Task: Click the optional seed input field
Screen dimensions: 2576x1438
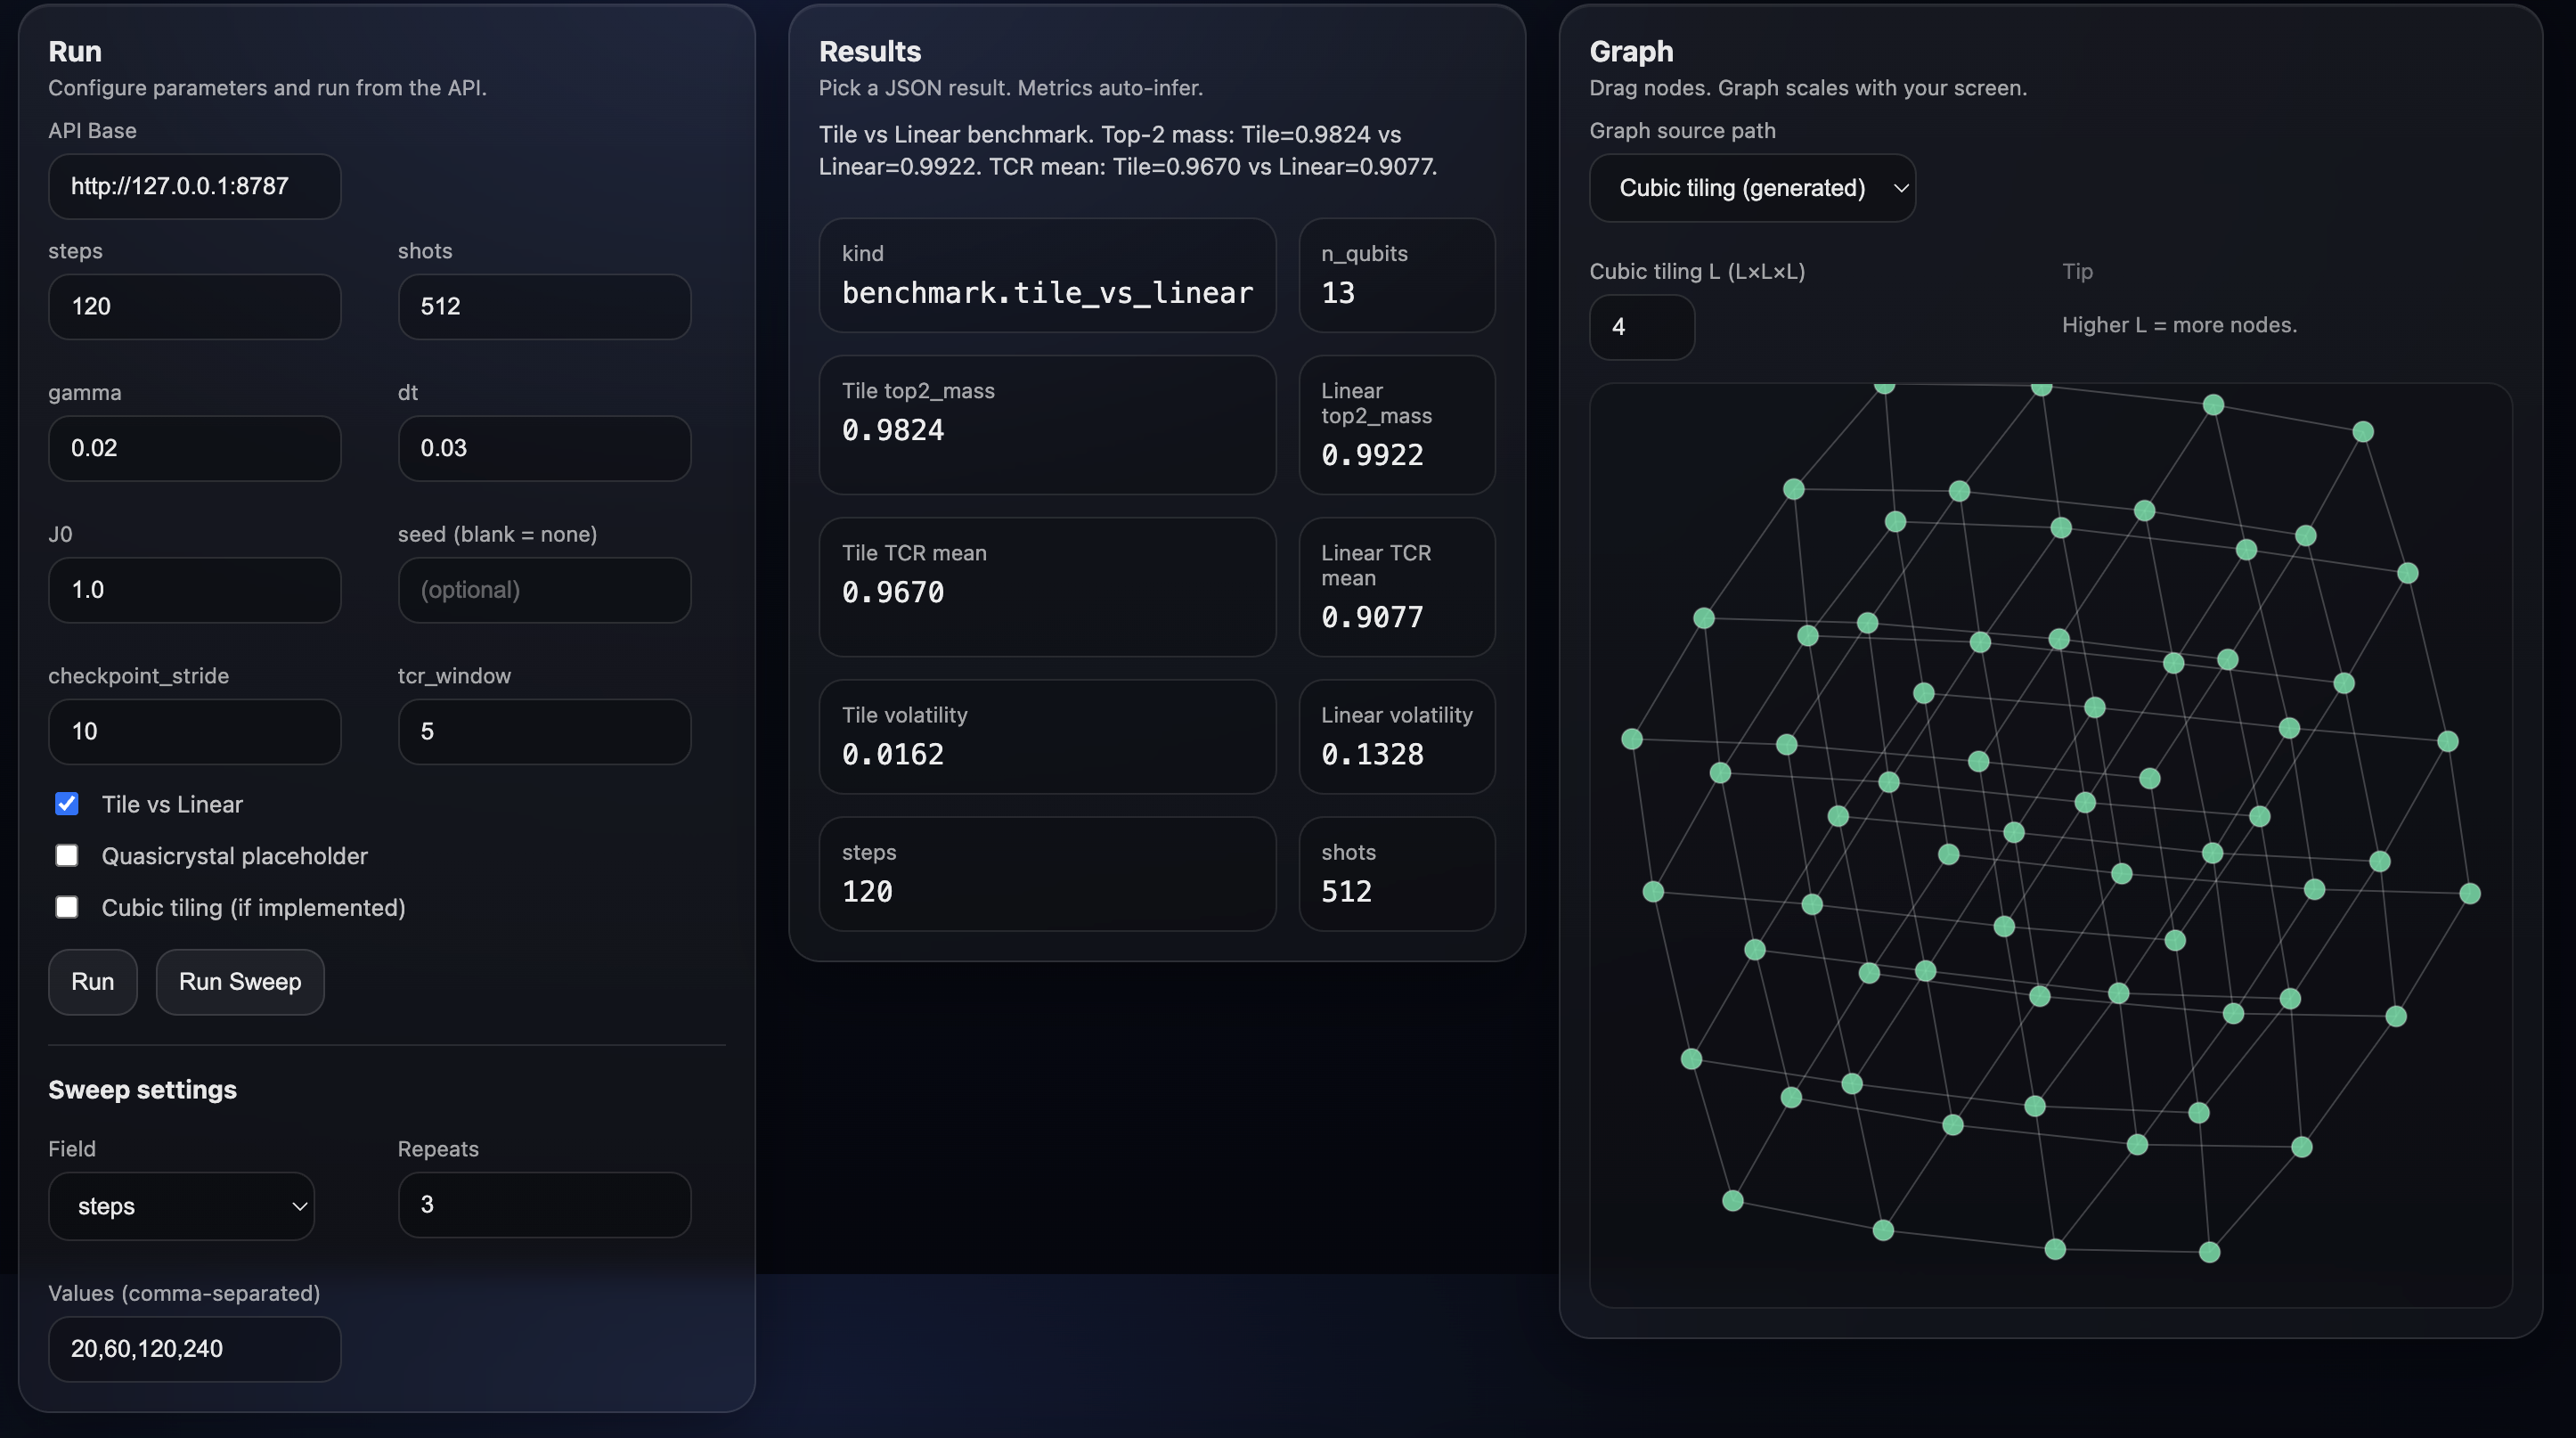Action: (x=544, y=589)
